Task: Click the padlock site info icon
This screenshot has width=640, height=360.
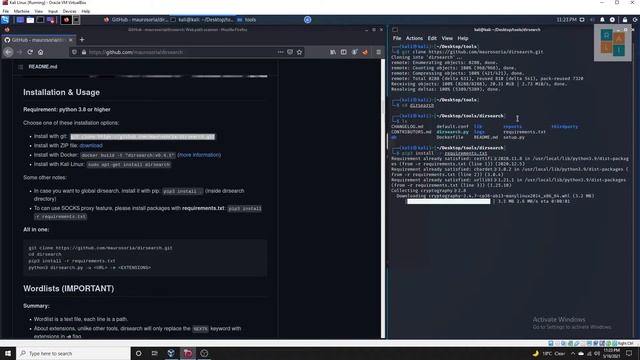Action: pyautogui.click(x=84, y=52)
